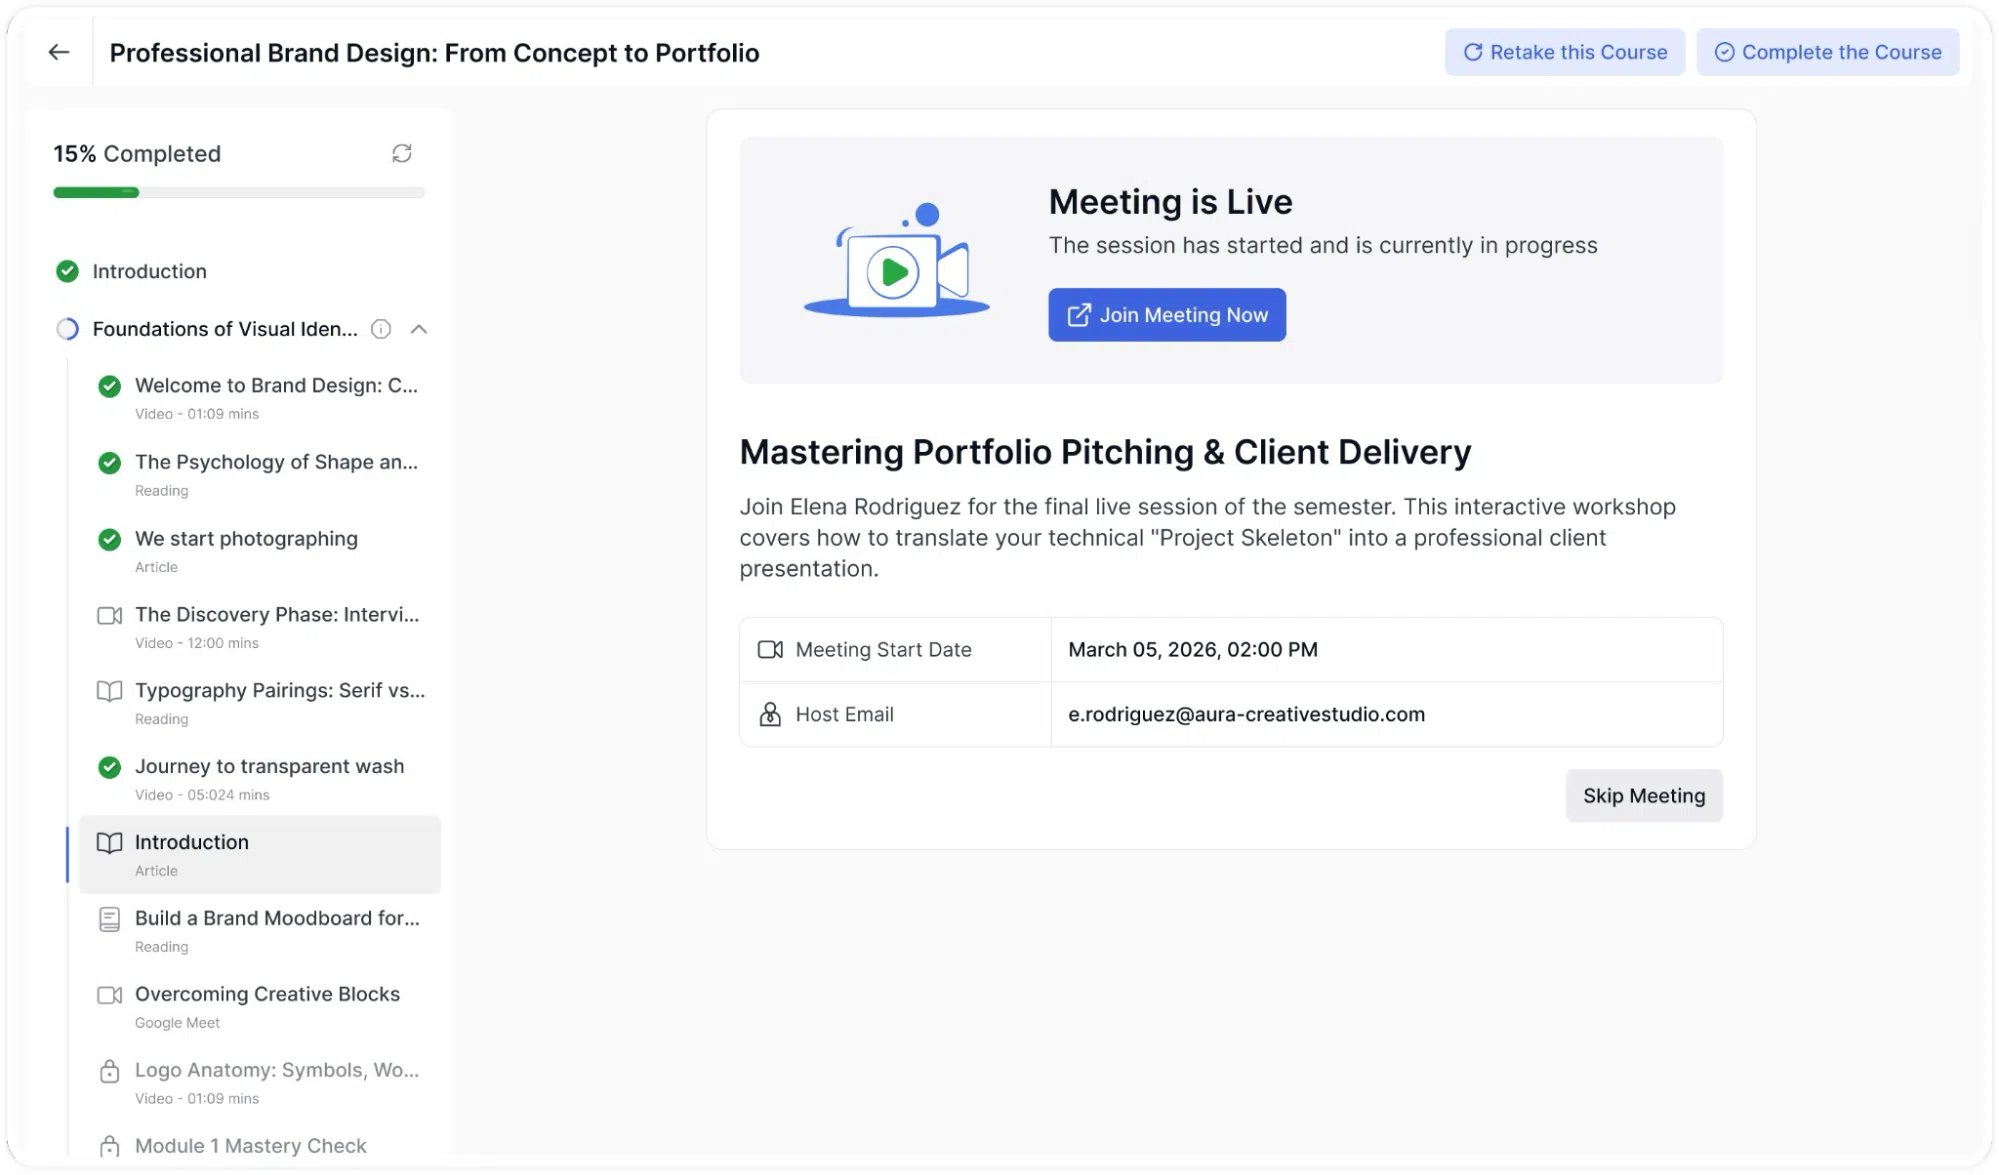
Task: Click the Meeting is Live heading
Action: [x=1170, y=202]
